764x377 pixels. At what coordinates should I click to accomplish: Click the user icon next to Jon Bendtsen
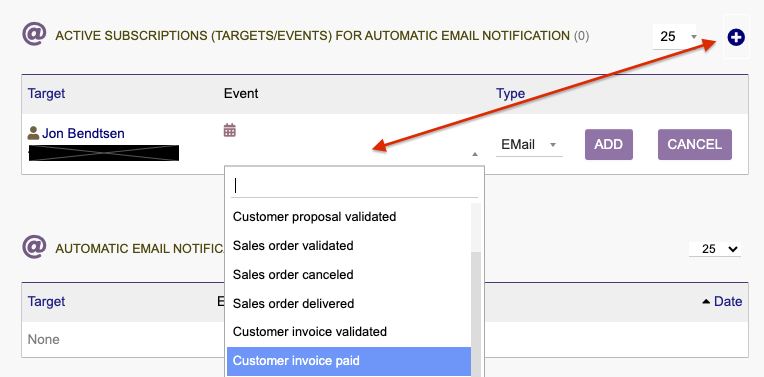click(x=33, y=133)
